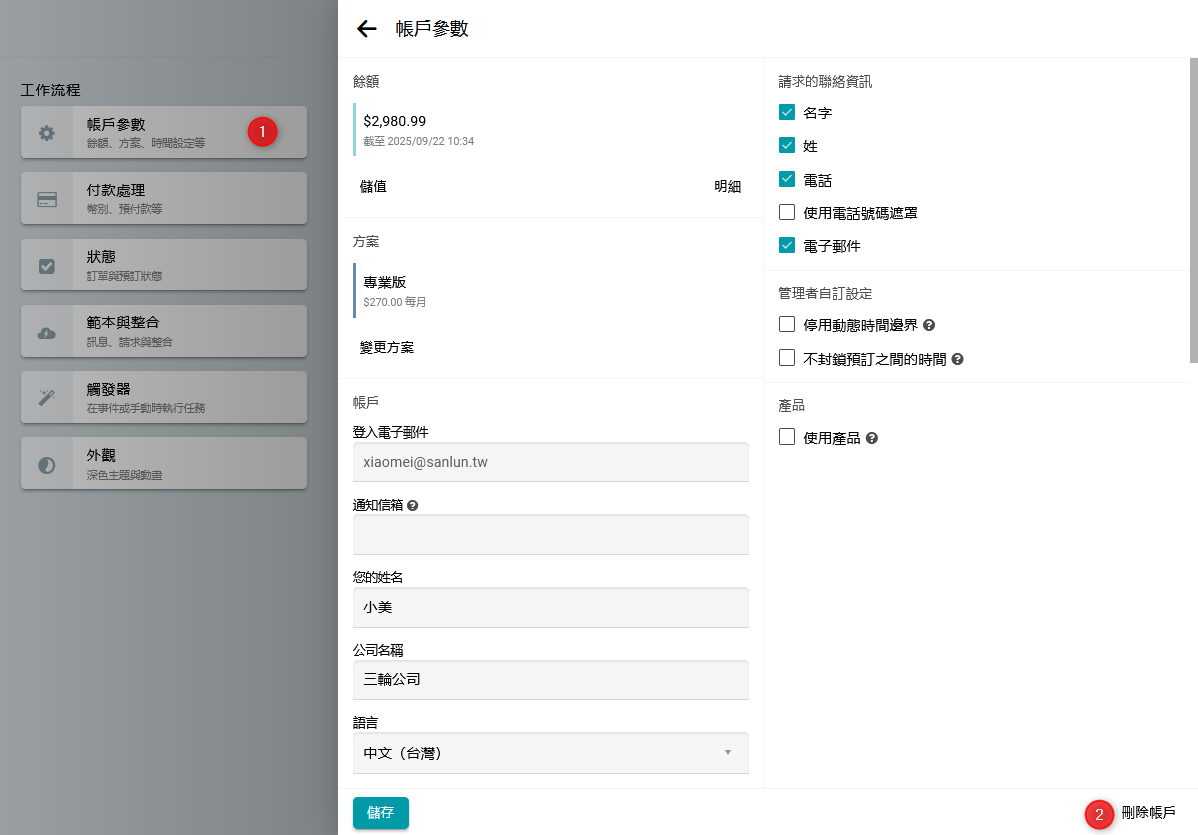The image size is (1198, 835).
Task: Check the 不封鎖預訂之間的時間 option
Action: coord(787,358)
